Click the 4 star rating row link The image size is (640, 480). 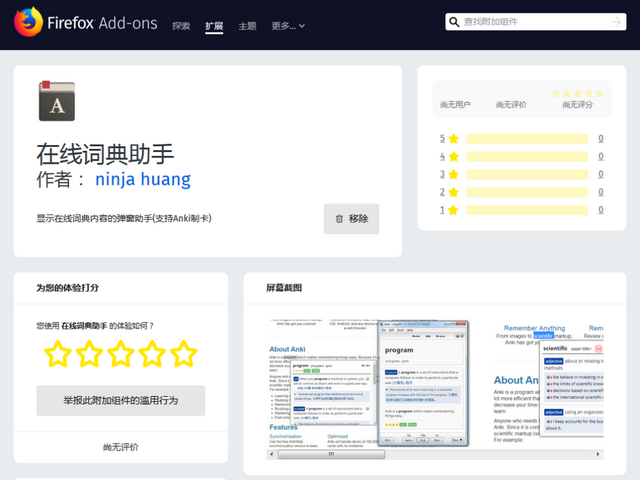pyautogui.click(x=449, y=156)
